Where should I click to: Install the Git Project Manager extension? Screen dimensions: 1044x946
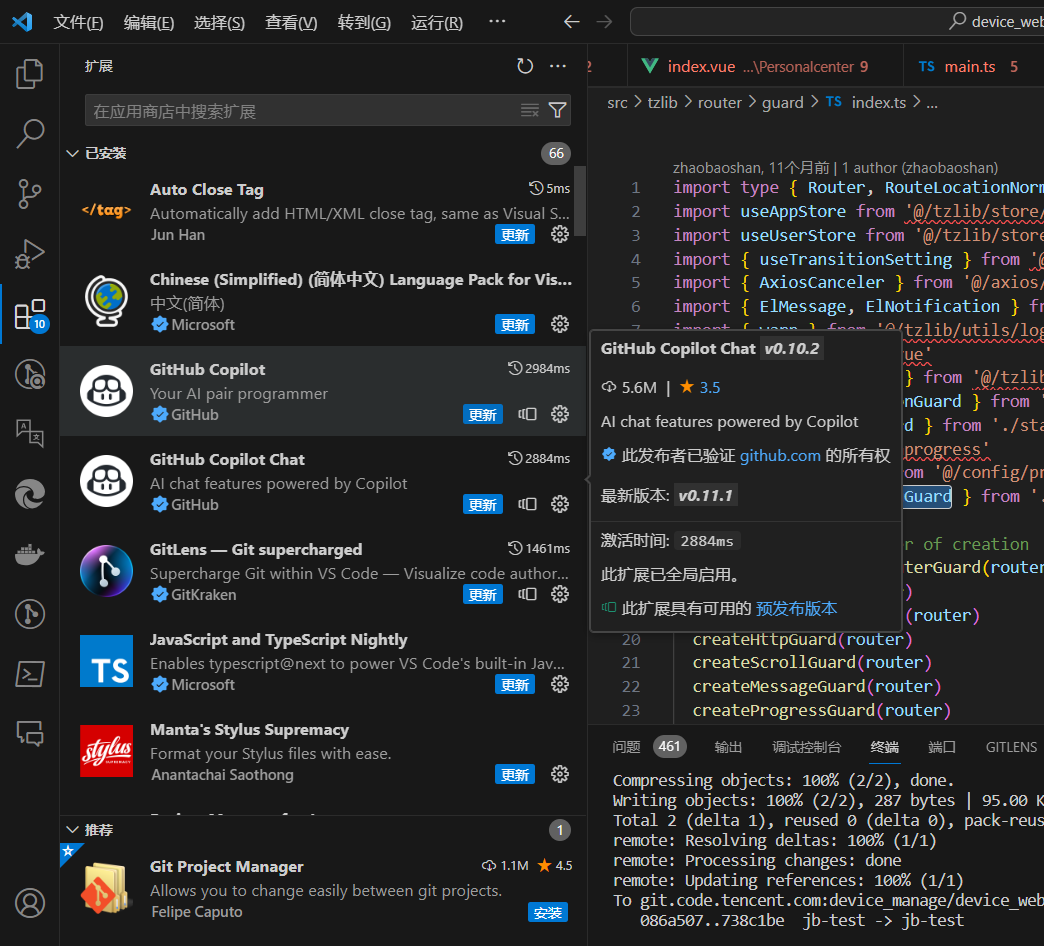point(548,913)
